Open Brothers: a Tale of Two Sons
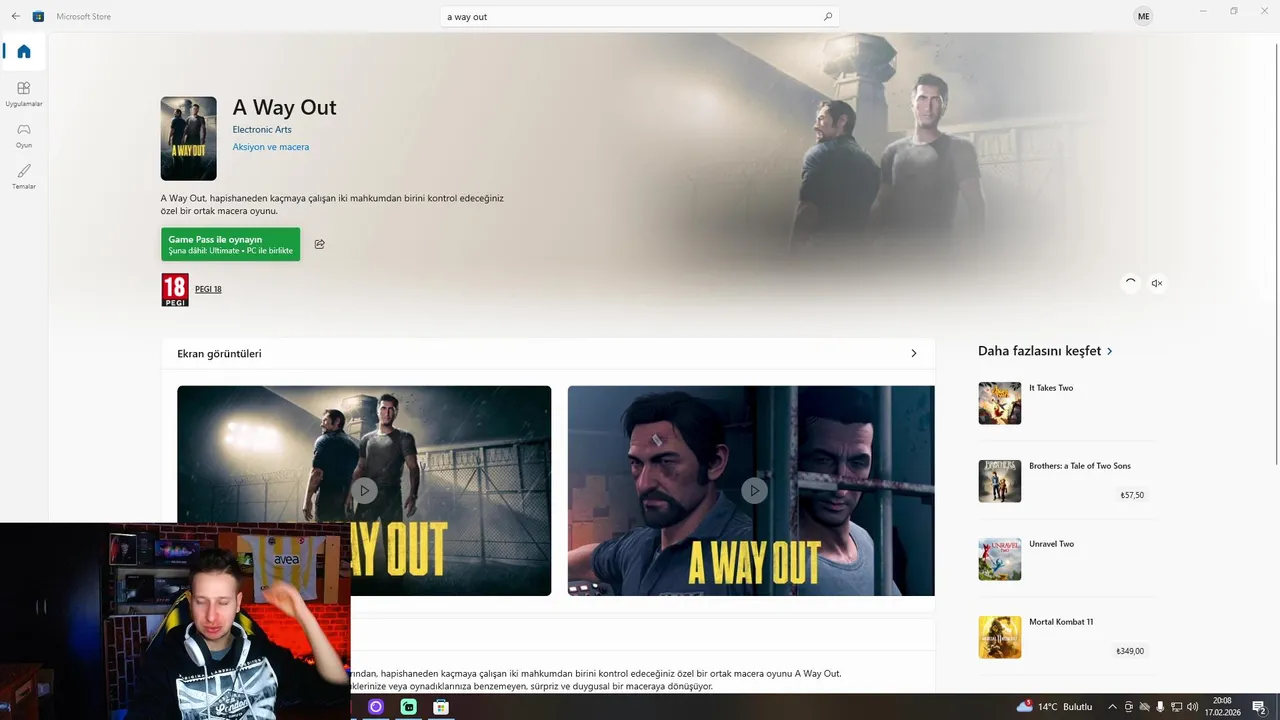The image size is (1280, 720). (1067, 481)
